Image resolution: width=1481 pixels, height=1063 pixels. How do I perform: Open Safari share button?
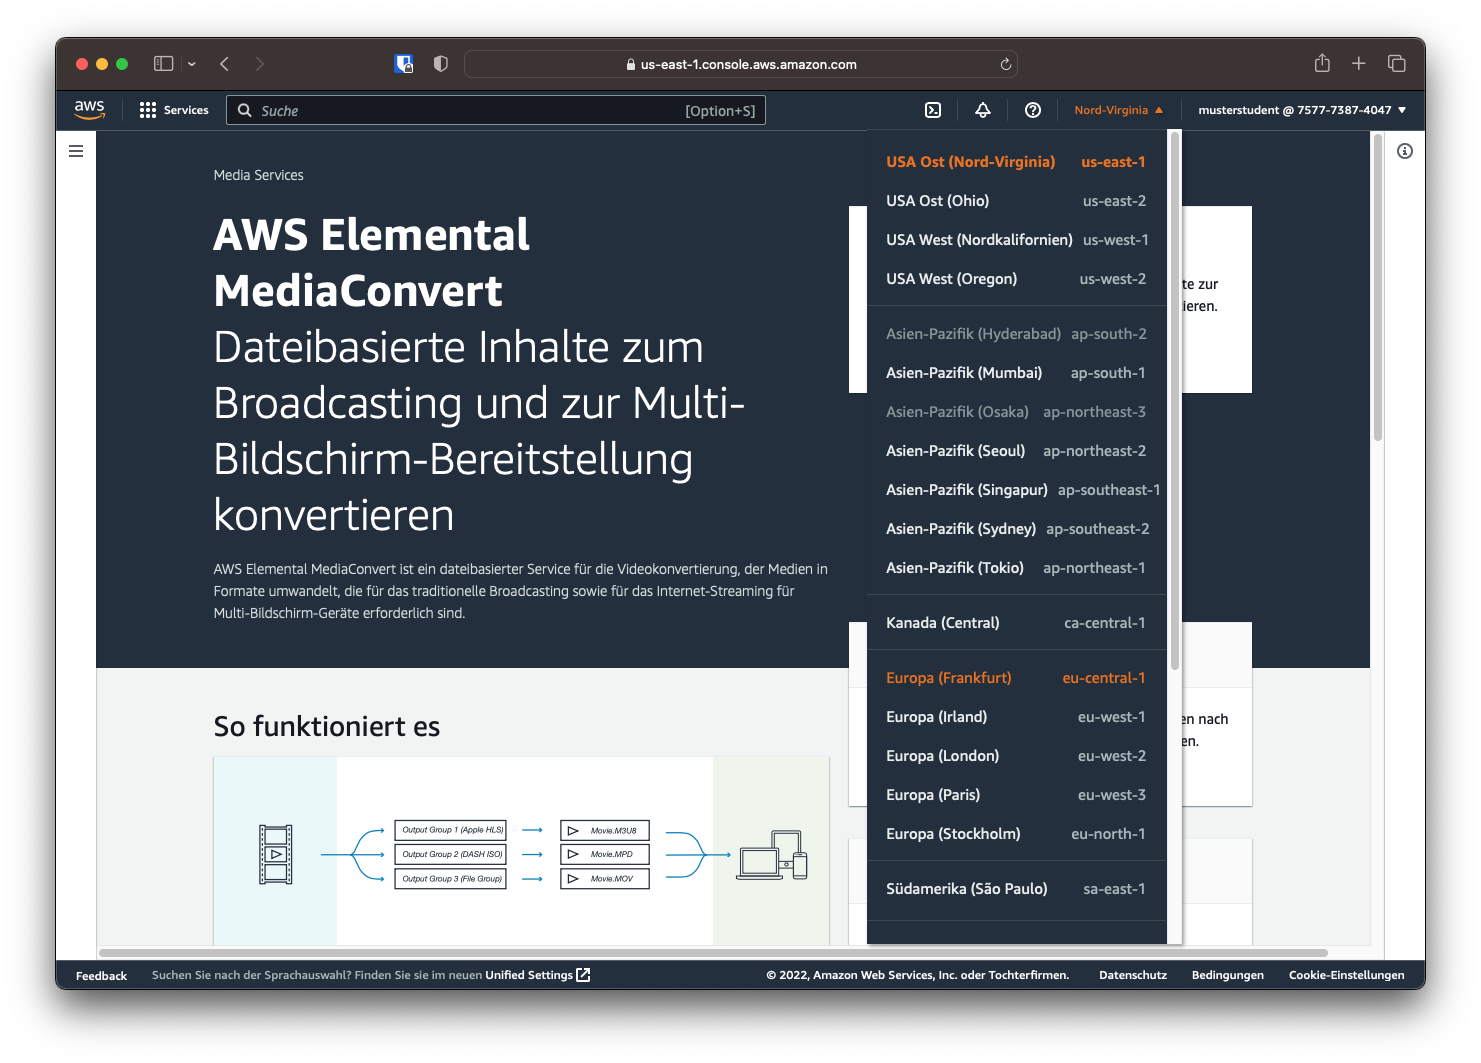pyautogui.click(x=1322, y=63)
